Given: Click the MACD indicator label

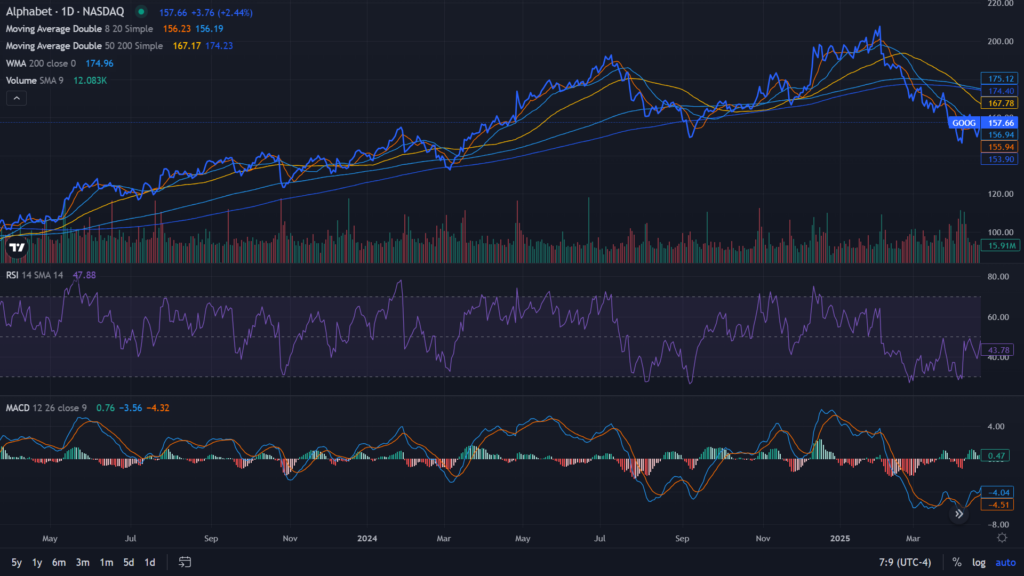Looking at the screenshot, I should click(x=19, y=408).
